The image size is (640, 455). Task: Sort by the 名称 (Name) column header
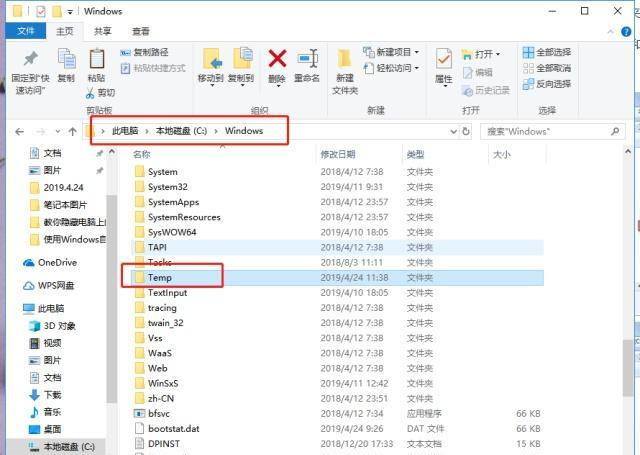click(142, 154)
